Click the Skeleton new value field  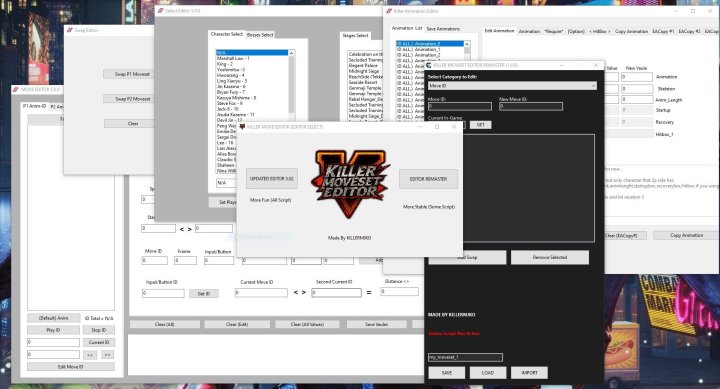pyautogui.click(x=637, y=89)
